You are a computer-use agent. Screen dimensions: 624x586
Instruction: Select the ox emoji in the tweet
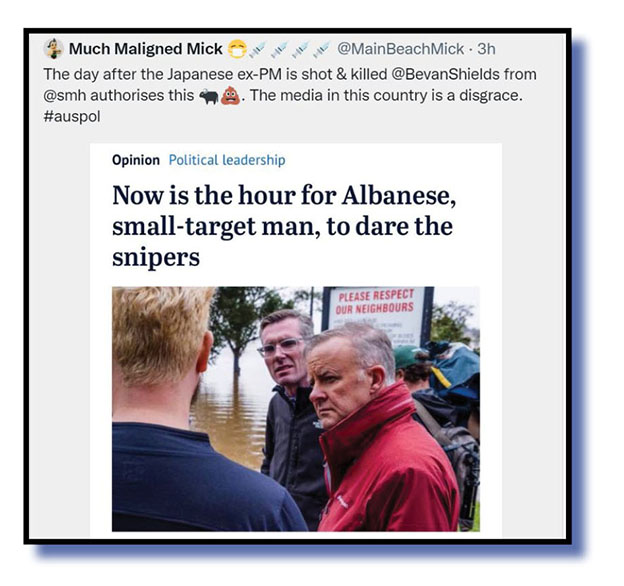click(x=209, y=97)
